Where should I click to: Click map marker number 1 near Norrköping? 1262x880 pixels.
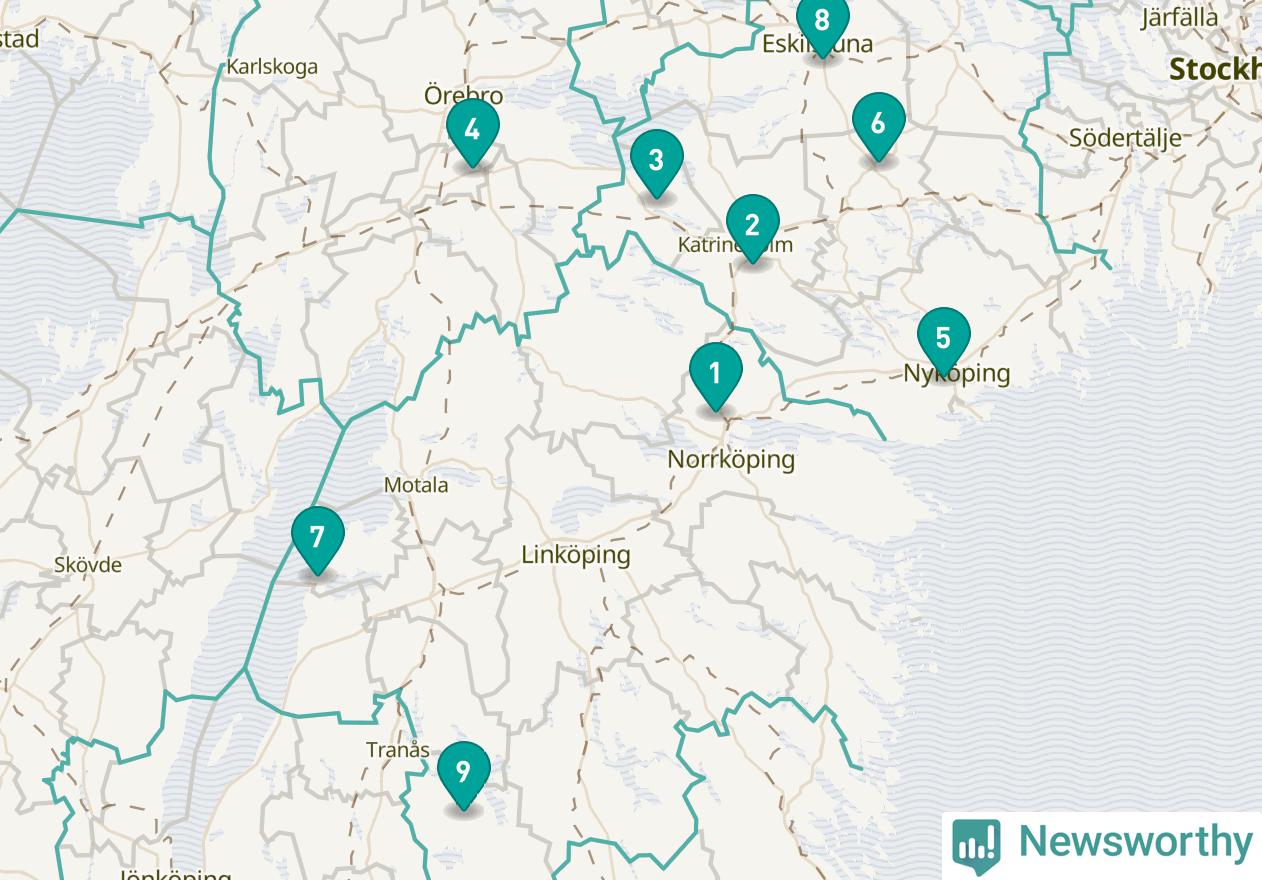(x=716, y=376)
